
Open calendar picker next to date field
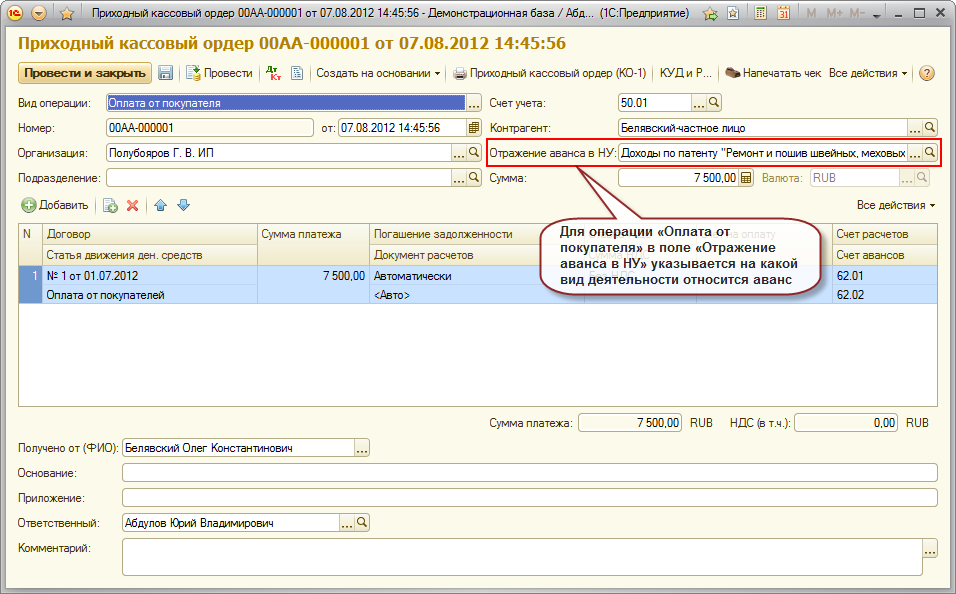pos(474,128)
